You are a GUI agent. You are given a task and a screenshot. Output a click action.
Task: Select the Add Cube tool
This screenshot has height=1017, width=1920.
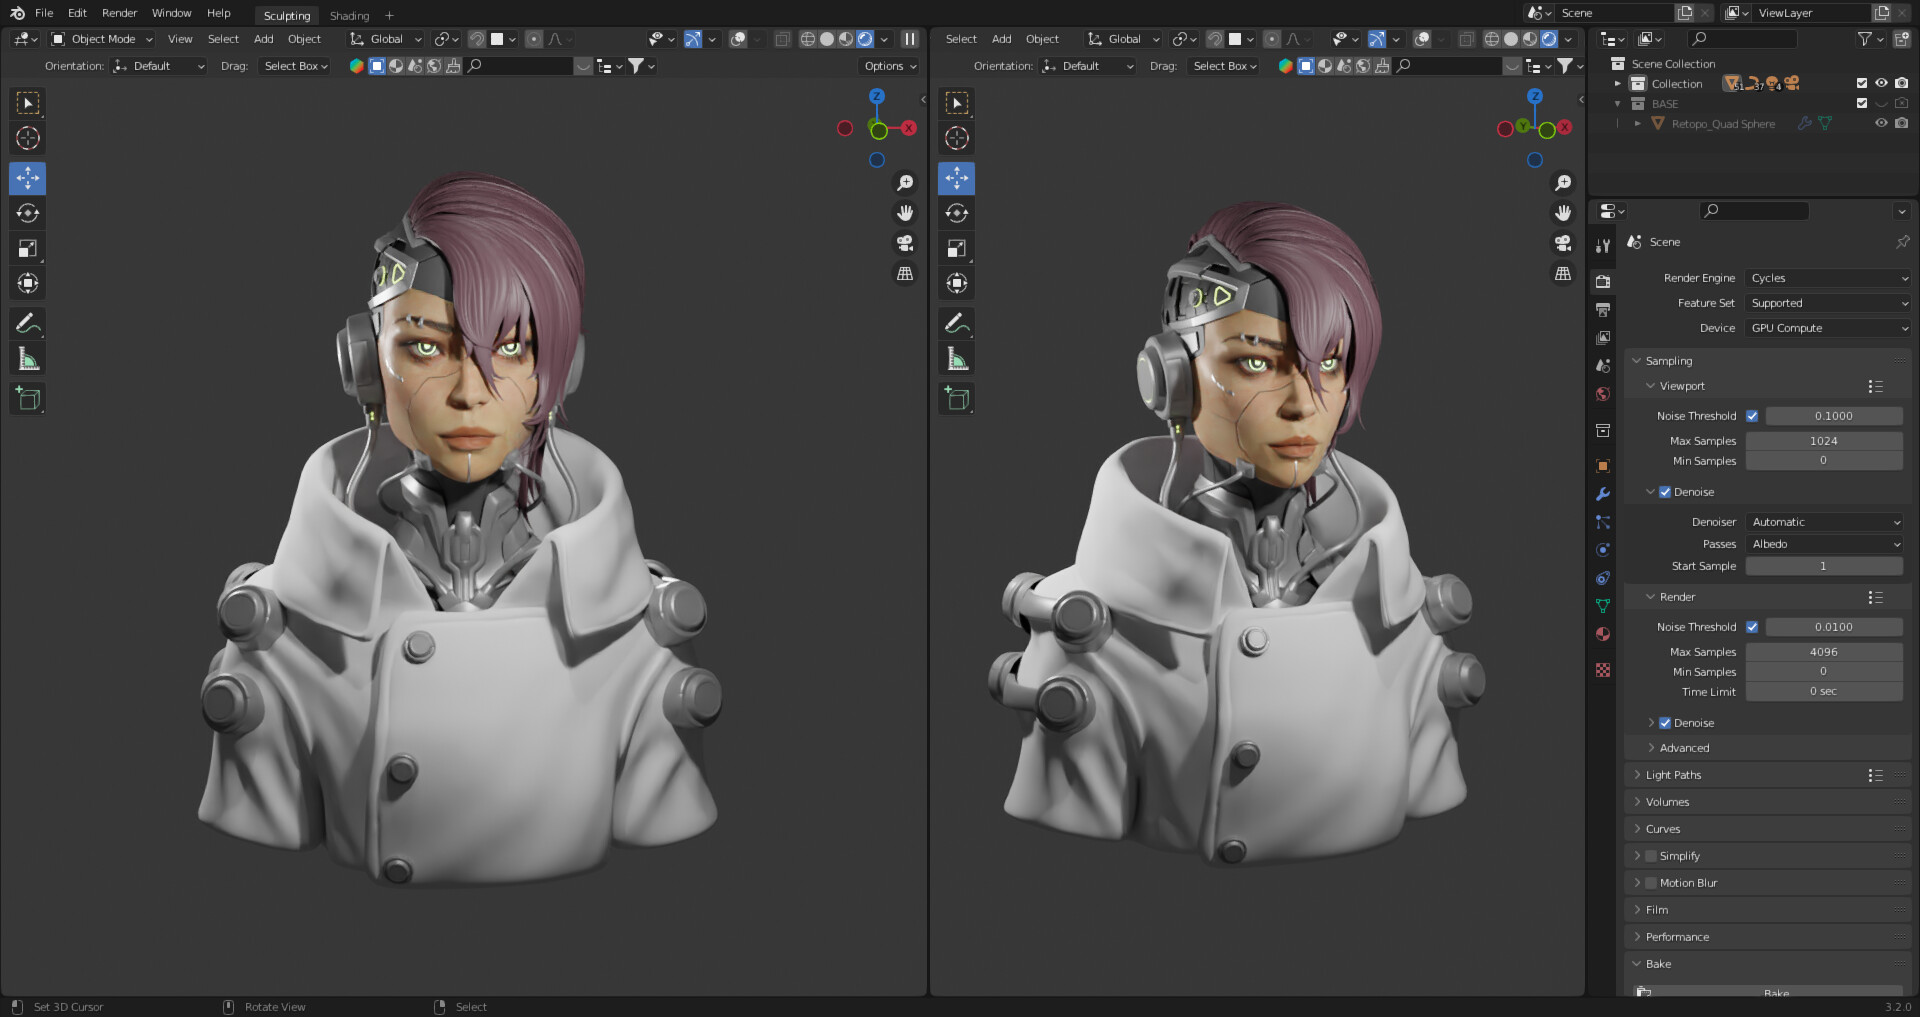tap(27, 398)
